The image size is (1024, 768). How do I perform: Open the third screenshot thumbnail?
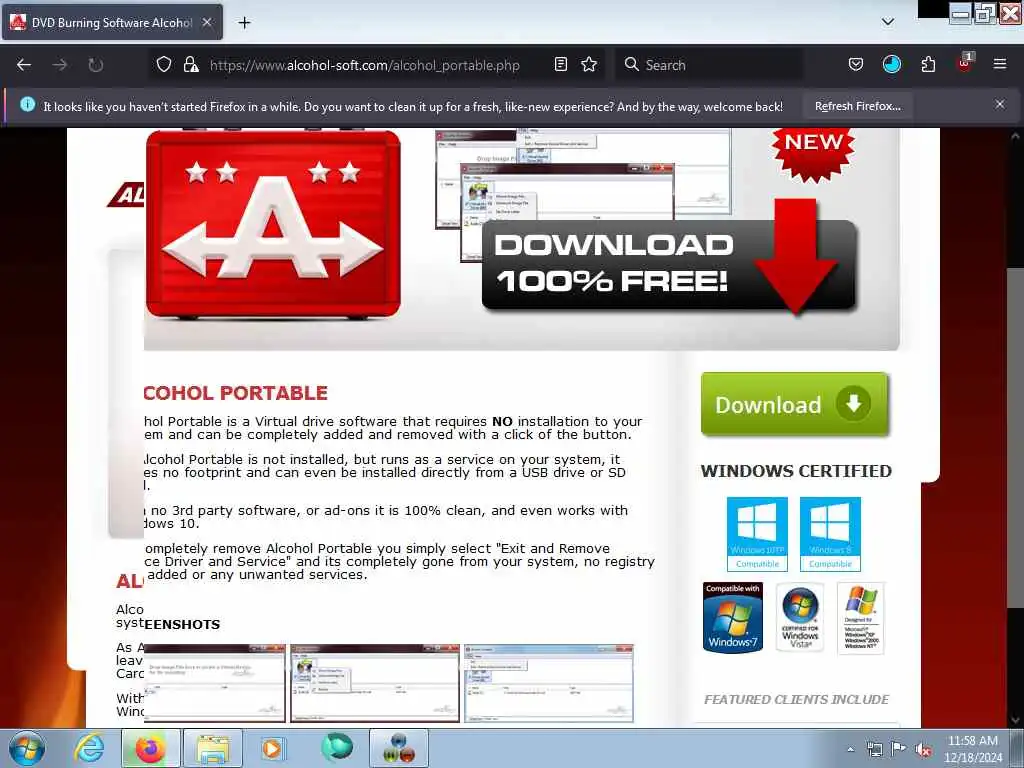(x=549, y=683)
